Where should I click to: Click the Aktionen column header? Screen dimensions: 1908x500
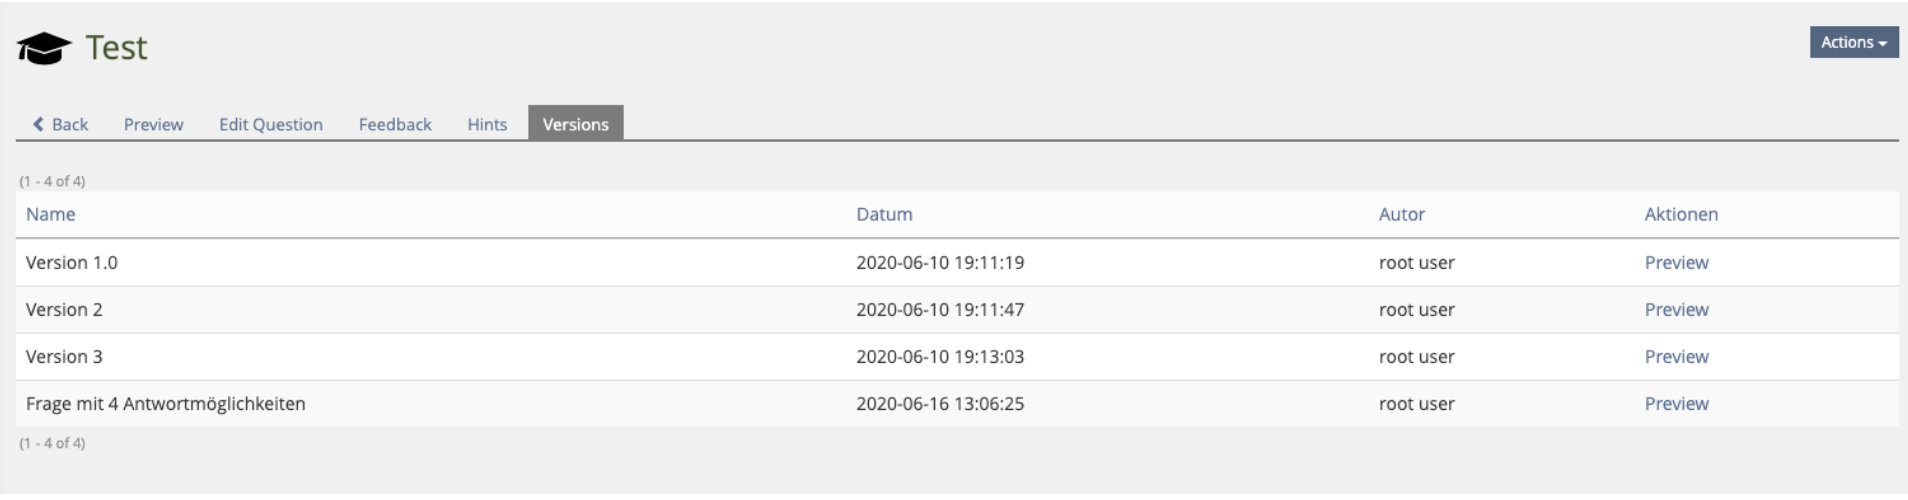[x=1681, y=214]
